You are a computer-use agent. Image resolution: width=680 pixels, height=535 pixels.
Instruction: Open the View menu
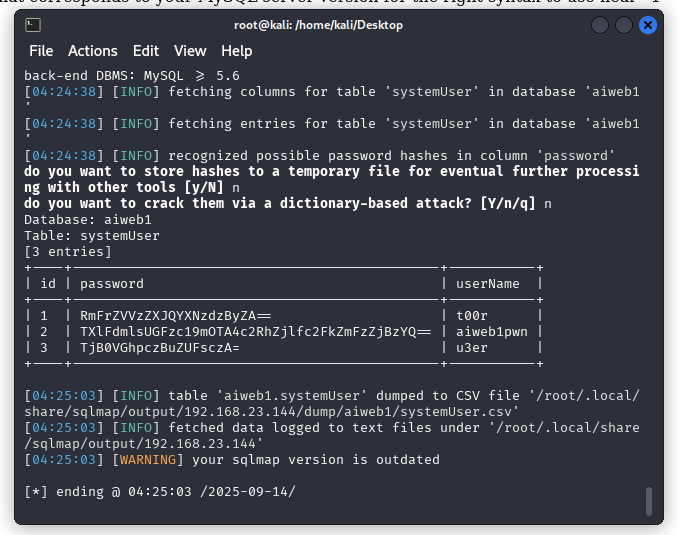190,51
